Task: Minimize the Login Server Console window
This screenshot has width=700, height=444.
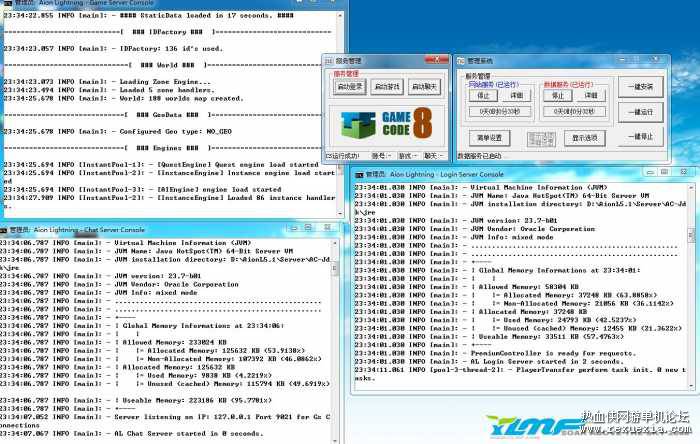Action: pyautogui.click(x=650, y=172)
